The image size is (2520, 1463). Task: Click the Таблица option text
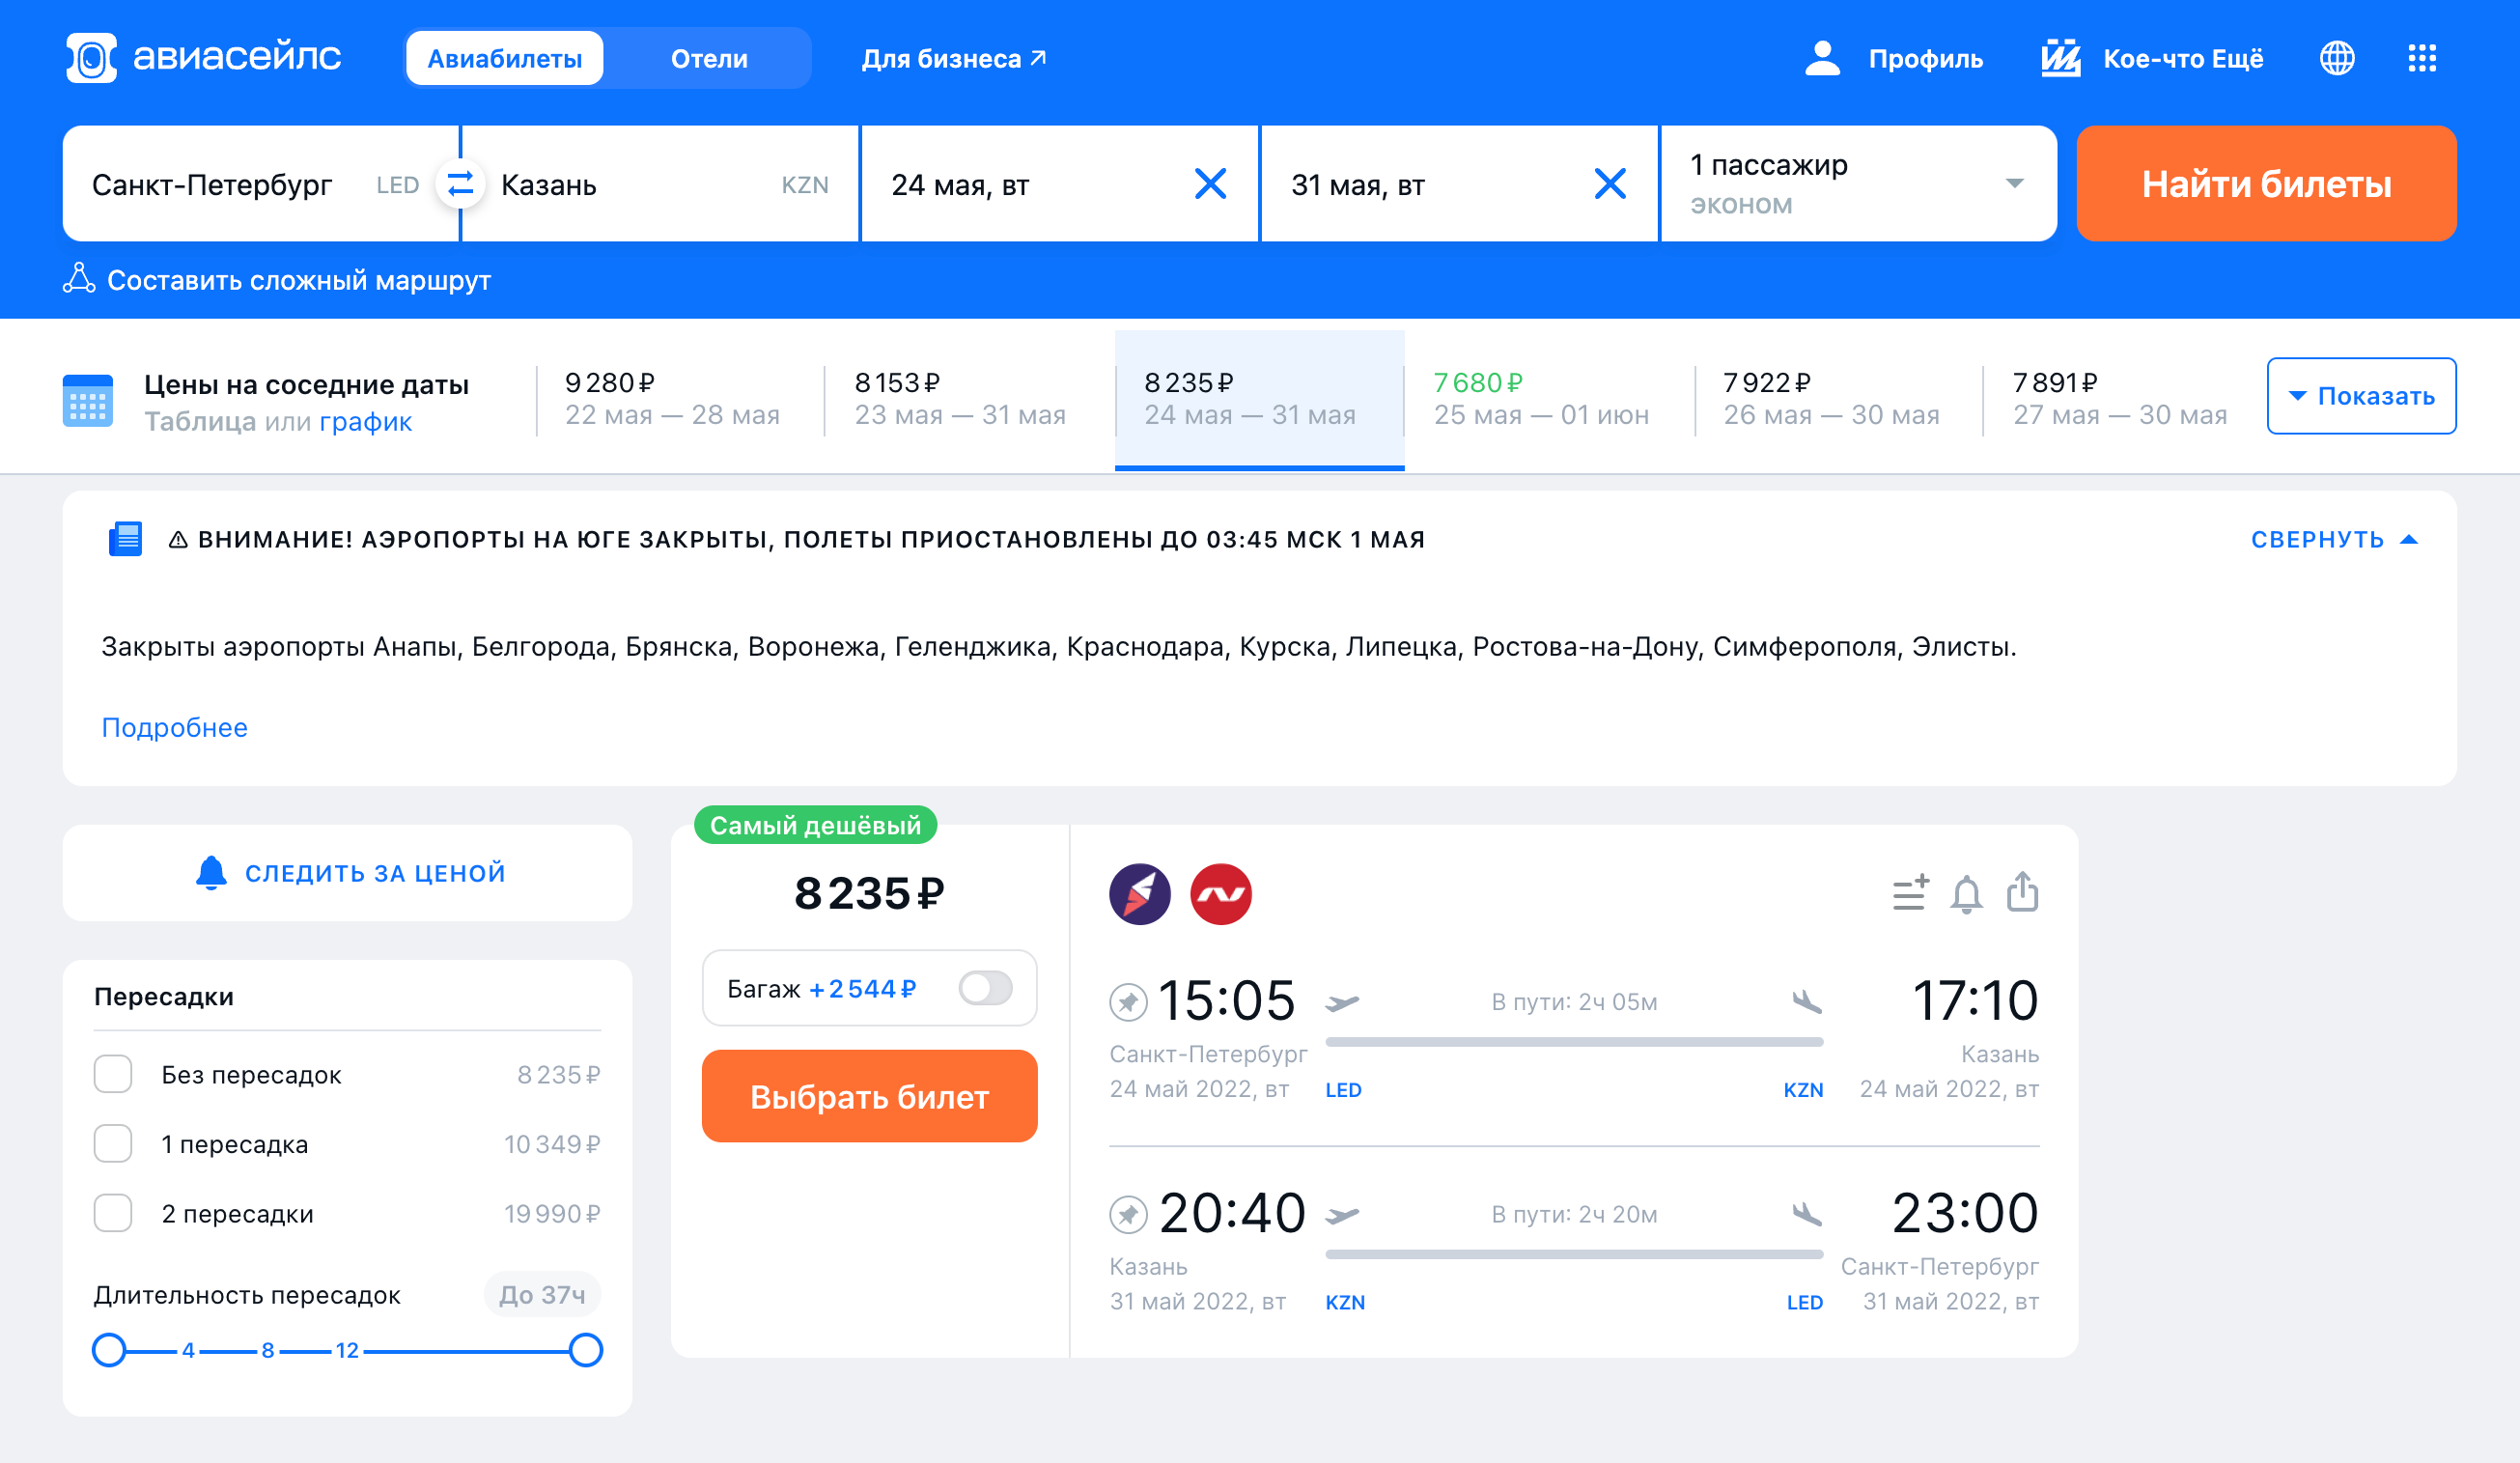point(200,422)
